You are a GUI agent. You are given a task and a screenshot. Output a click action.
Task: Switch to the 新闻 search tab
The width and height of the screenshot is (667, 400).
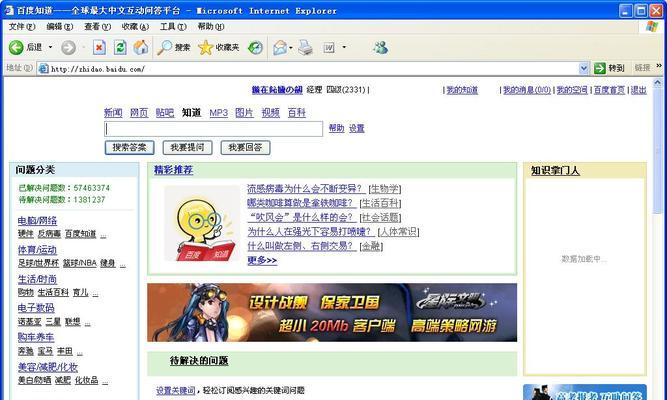tap(113, 113)
